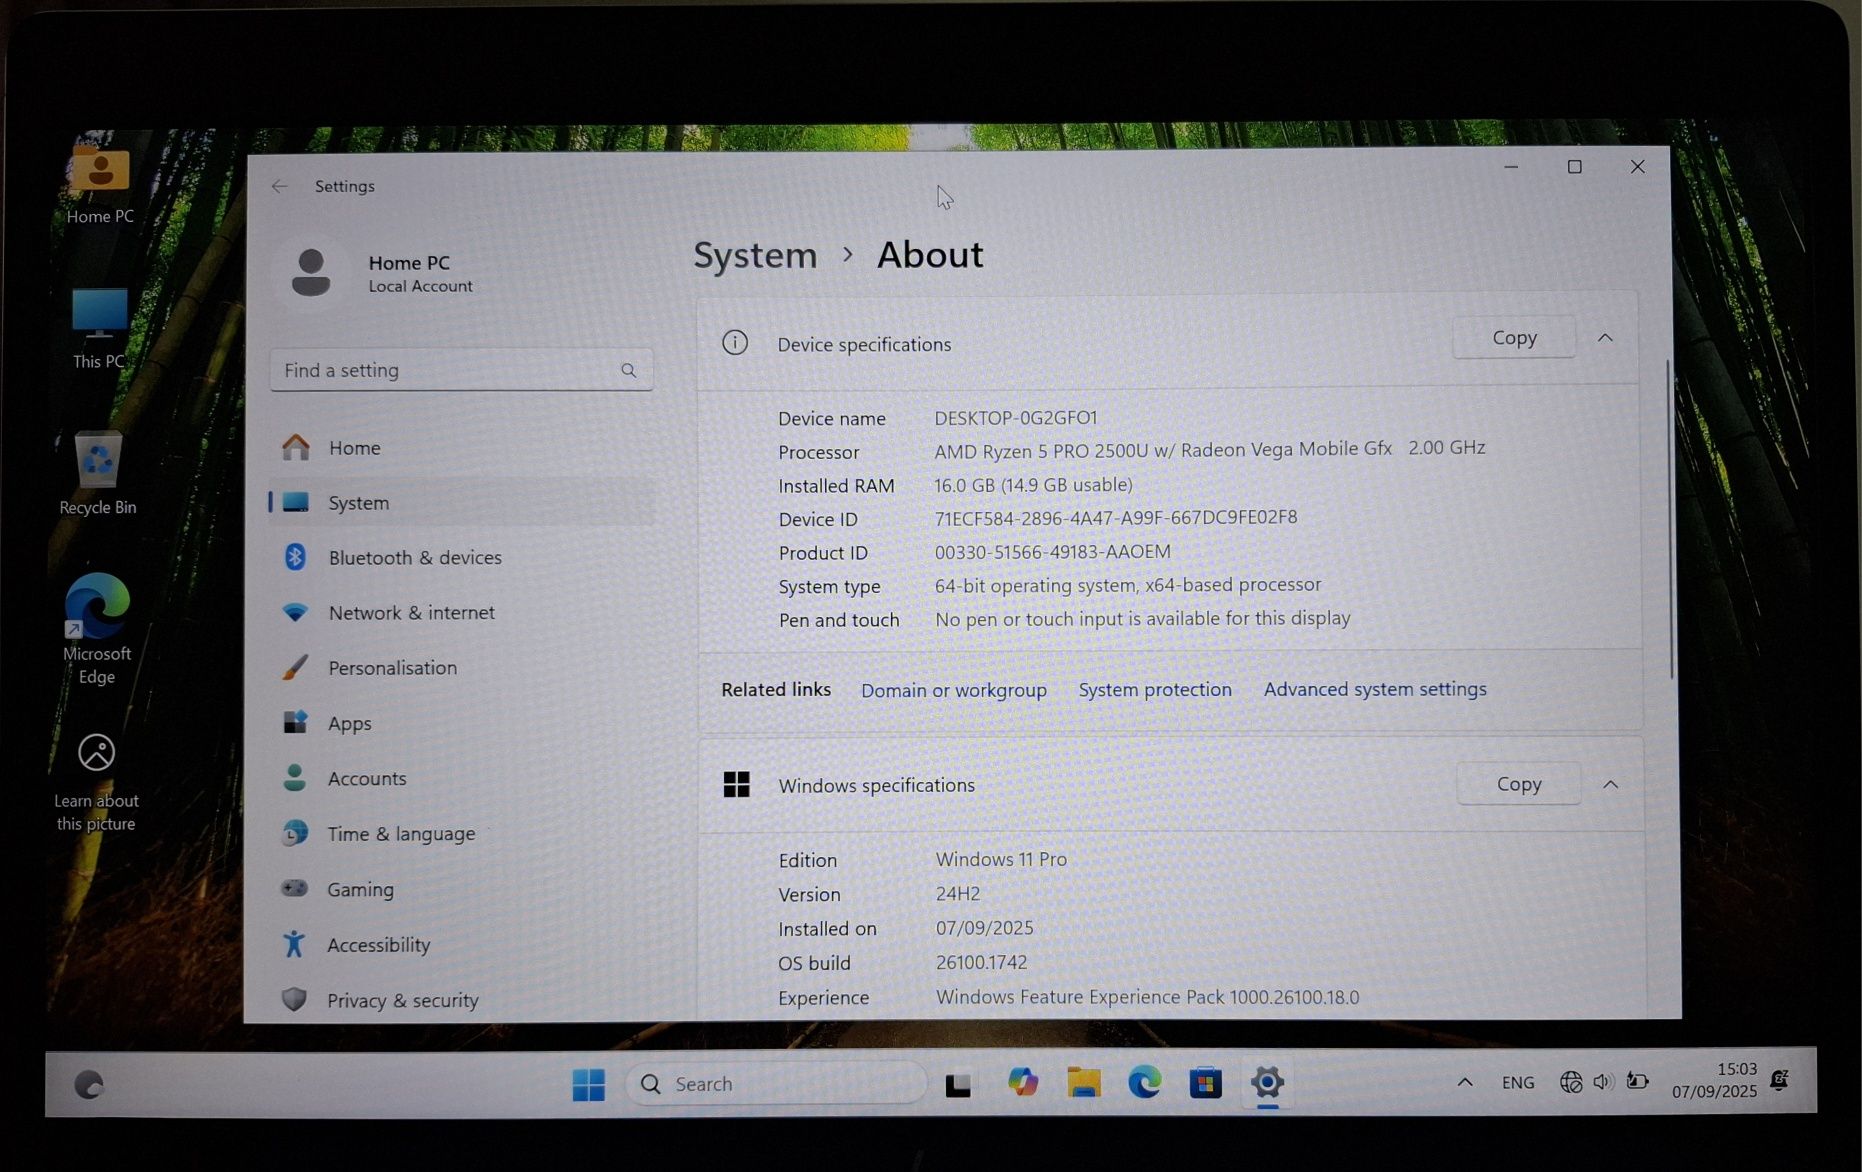Open the Domain or workgroup link
1862x1172 pixels.
tap(953, 690)
